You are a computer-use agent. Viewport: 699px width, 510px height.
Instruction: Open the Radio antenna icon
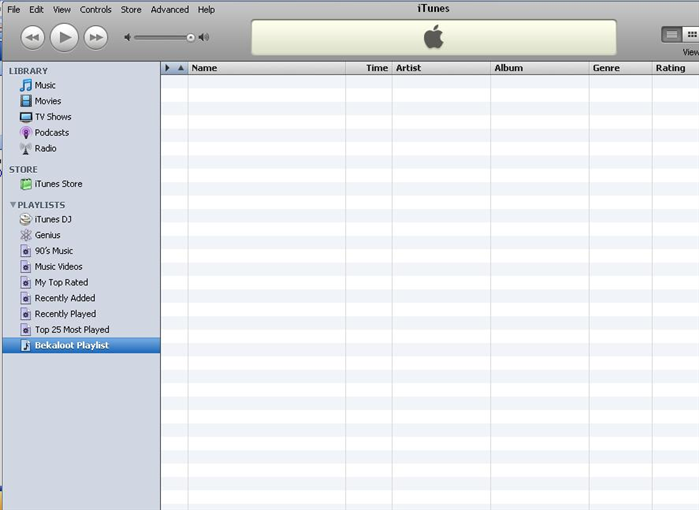coord(26,148)
